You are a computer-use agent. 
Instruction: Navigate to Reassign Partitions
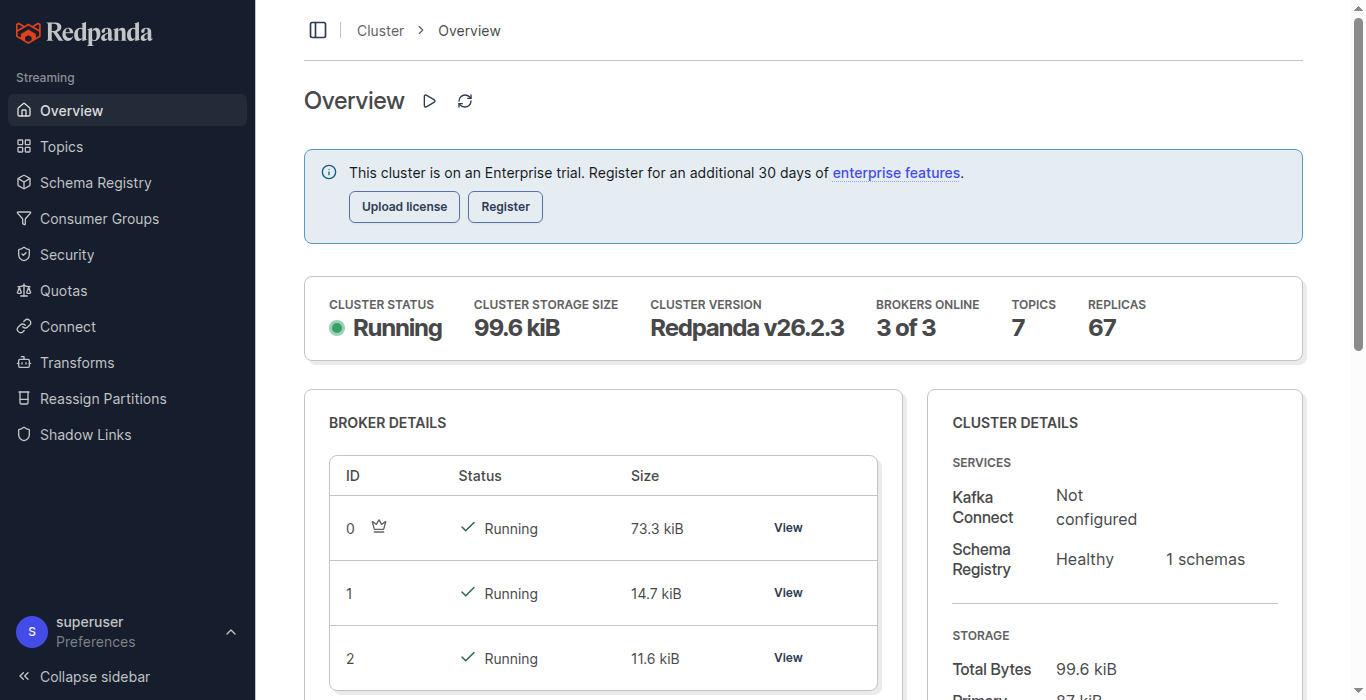pos(127,398)
